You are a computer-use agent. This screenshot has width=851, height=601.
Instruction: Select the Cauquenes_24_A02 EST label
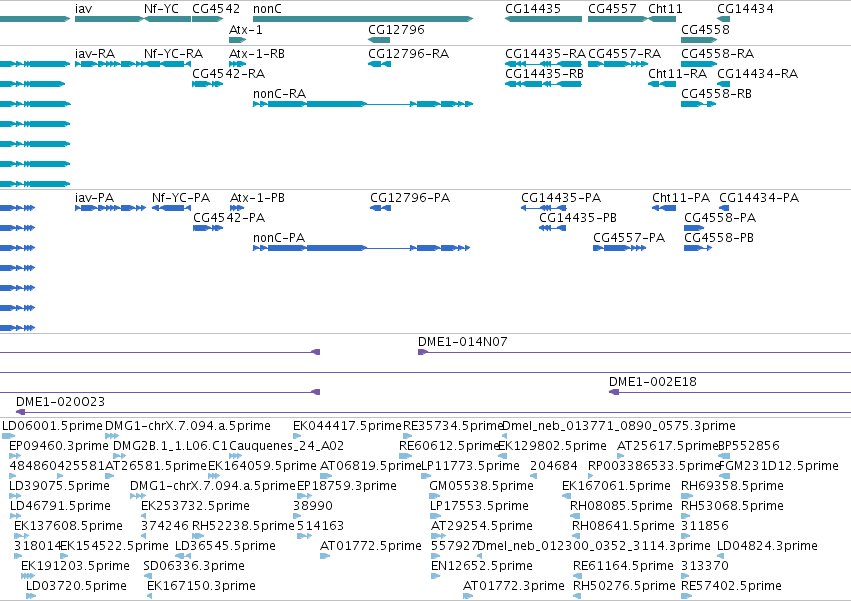coord(287,446)
